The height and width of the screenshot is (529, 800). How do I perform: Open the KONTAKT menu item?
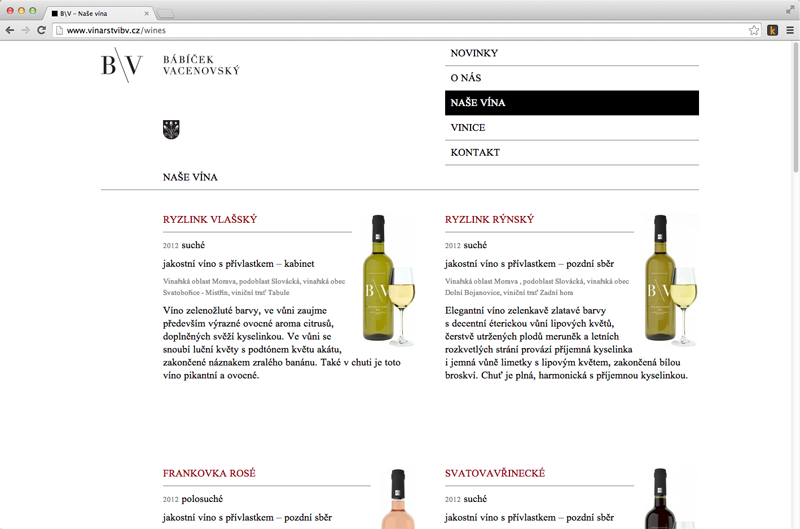[x=571, y=153]
